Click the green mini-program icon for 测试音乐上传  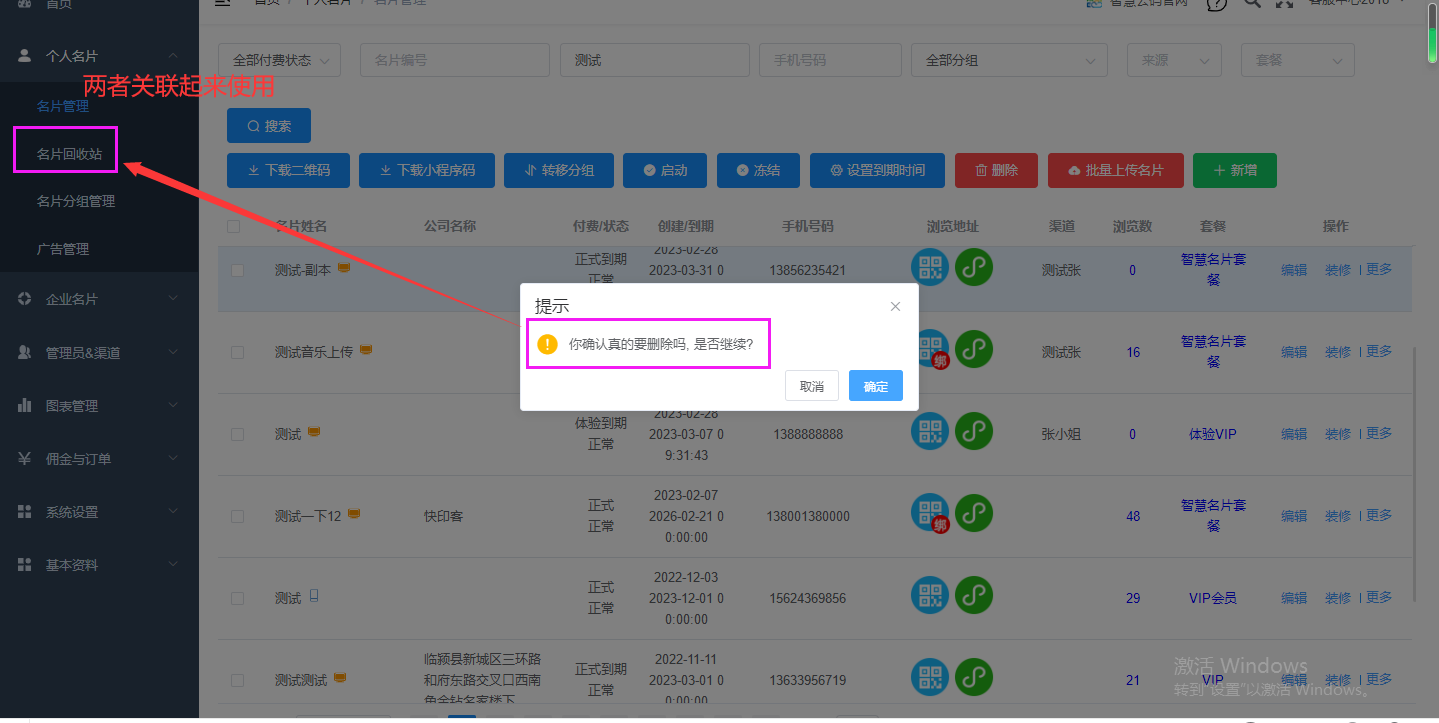pos(973,348)
